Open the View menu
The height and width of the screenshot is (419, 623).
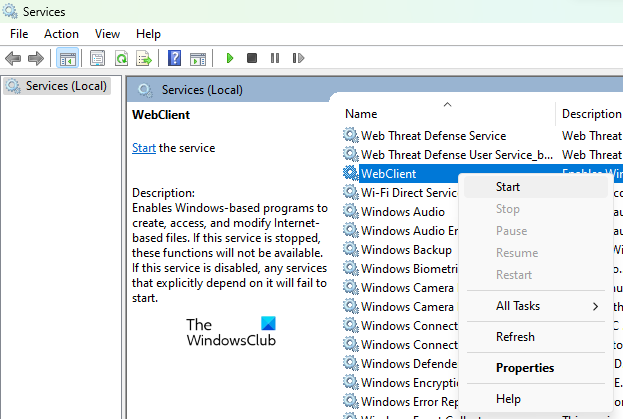[x=107, y=34]
